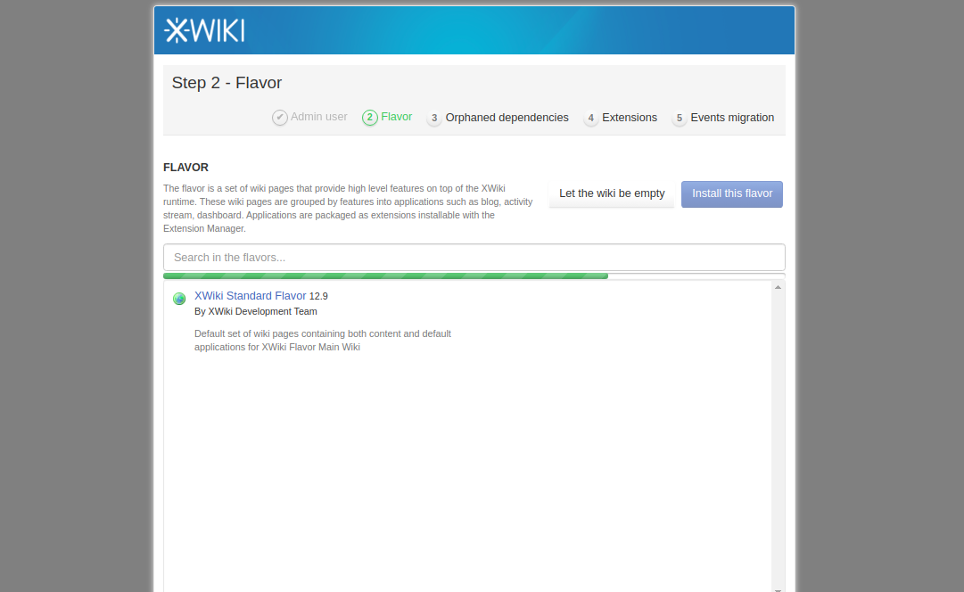
Task: Open XWiki Standard Flavor link
Action: 250,296
